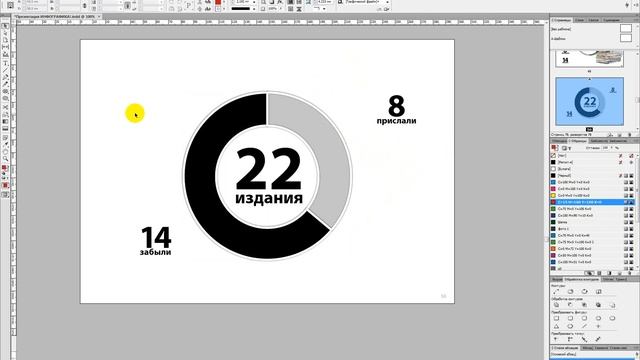Select the large "22" text on page
The width and height of the screenshot is (640, 360).
point(268,168)
